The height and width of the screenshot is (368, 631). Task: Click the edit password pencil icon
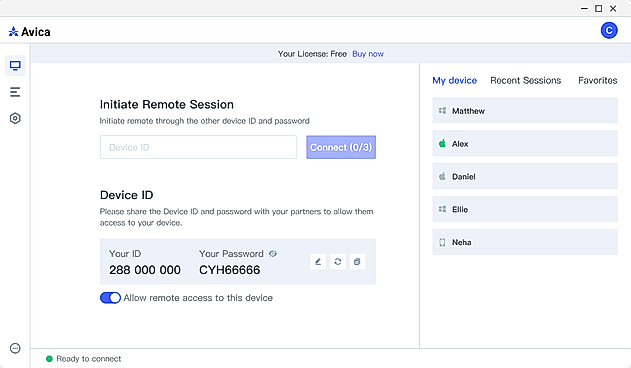pyautogui.click(x=318, y=262)
